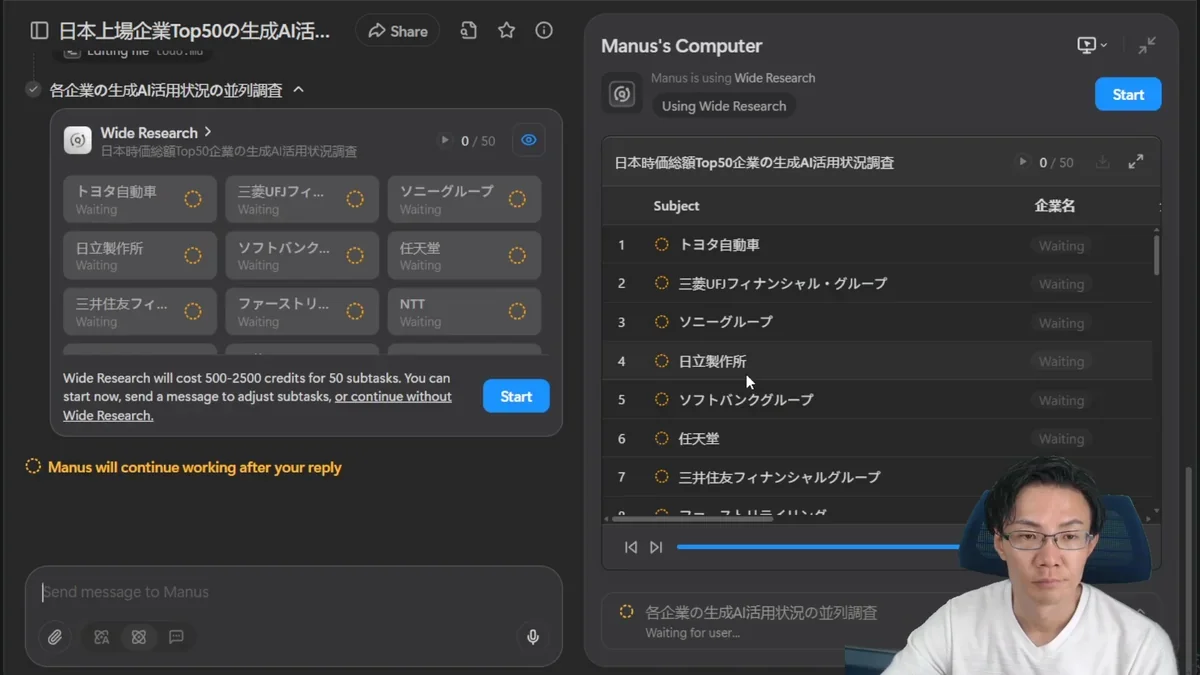The width and height of the screenshot is (1200, 675).
Task: Collapse the Manus's Computer panel
Action: pos(1147,45)
